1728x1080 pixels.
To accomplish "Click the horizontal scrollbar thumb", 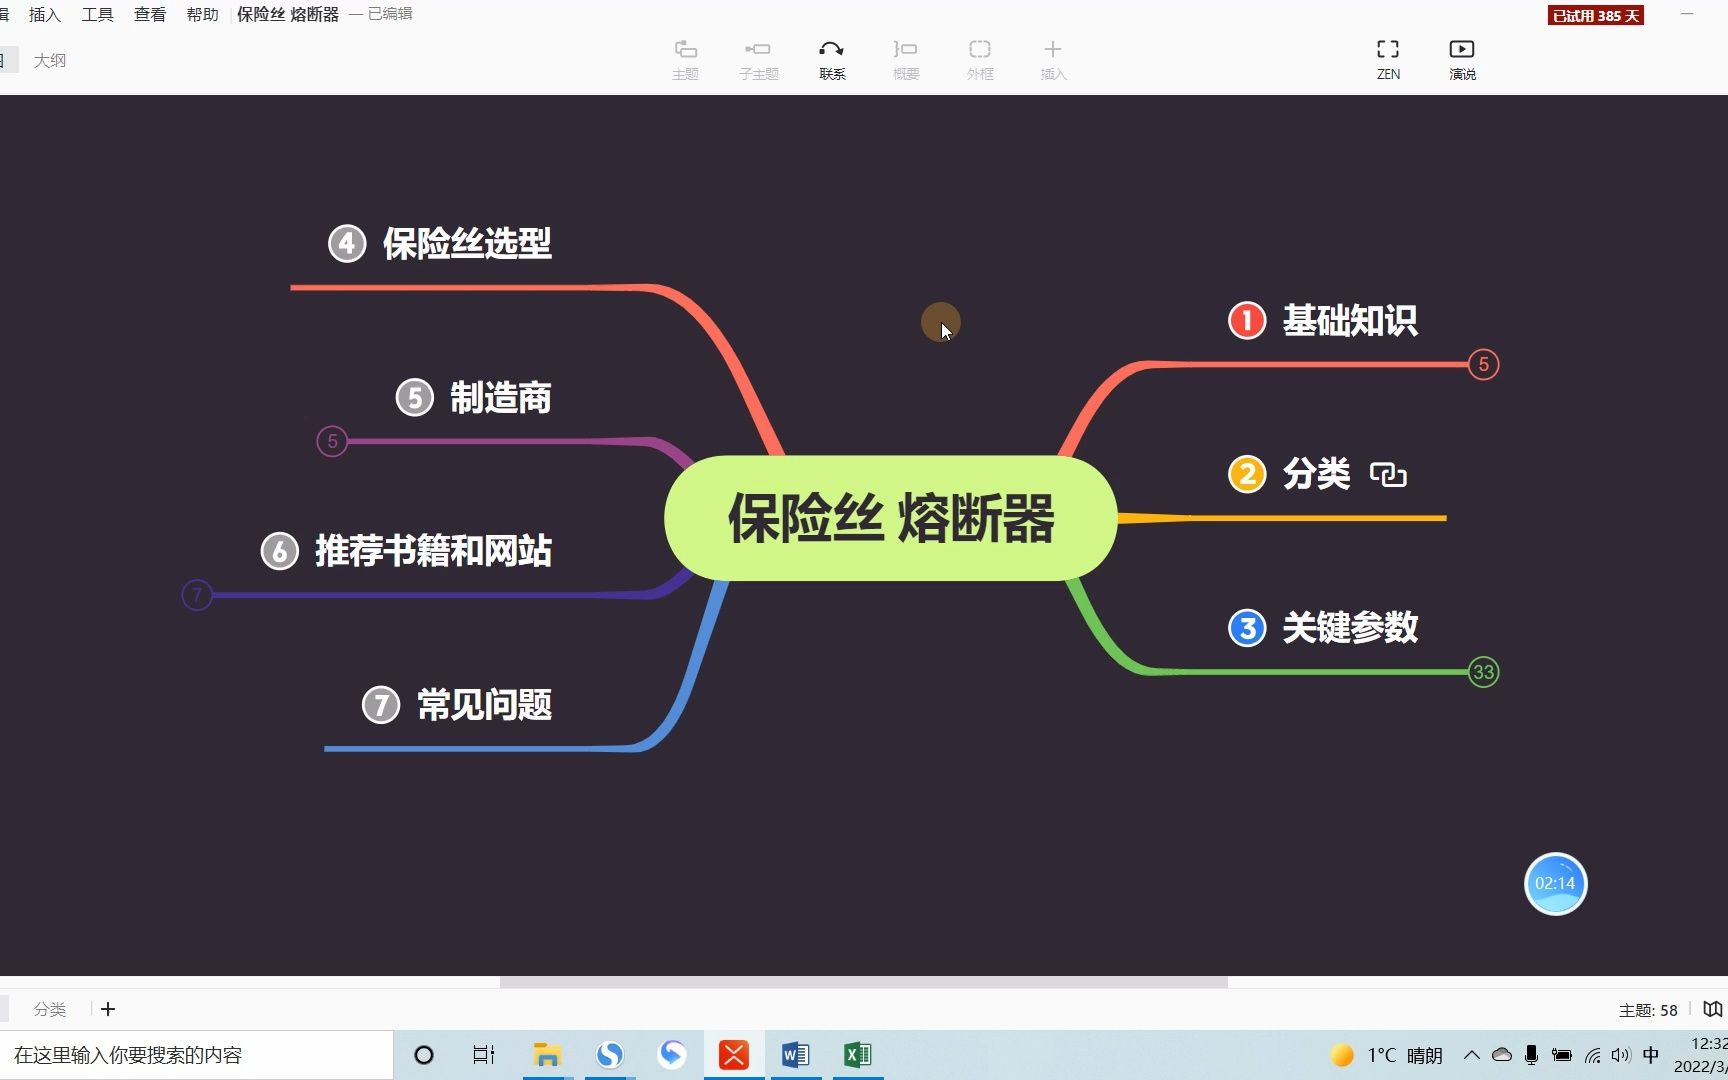I will 864,982.
